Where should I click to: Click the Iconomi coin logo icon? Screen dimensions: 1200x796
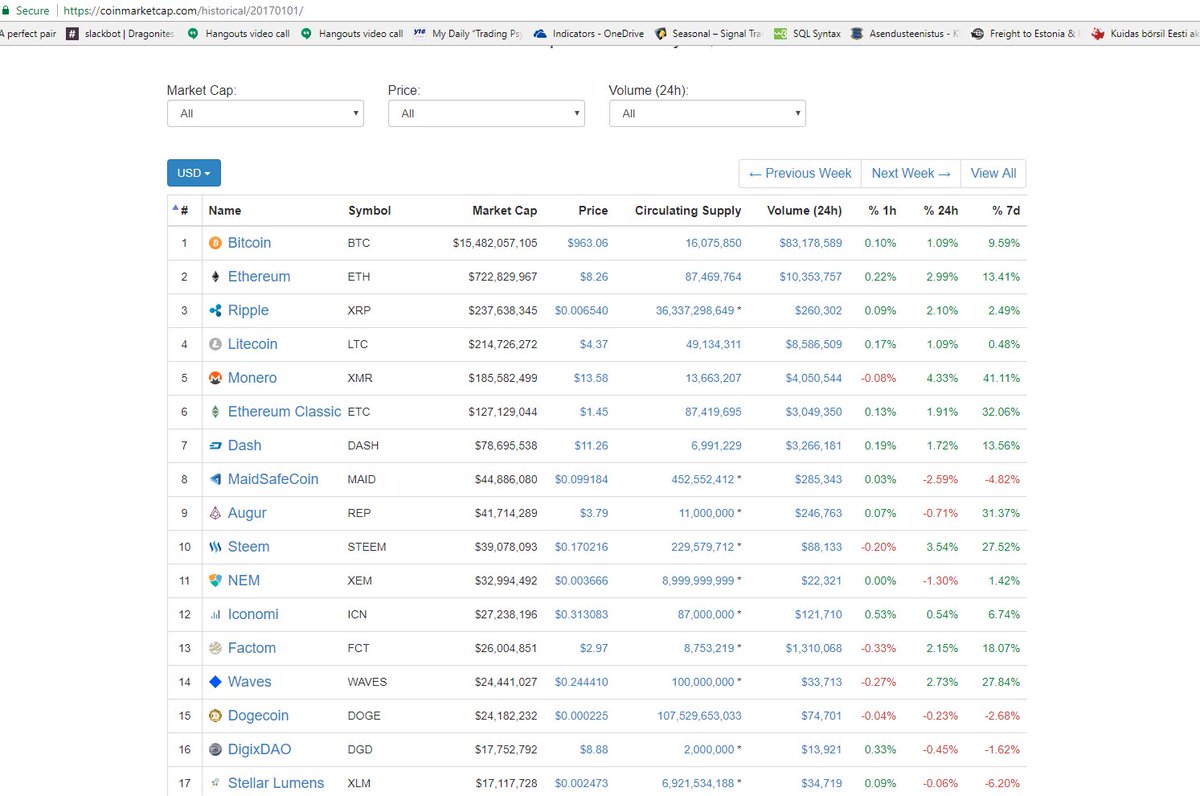(215, 615)
